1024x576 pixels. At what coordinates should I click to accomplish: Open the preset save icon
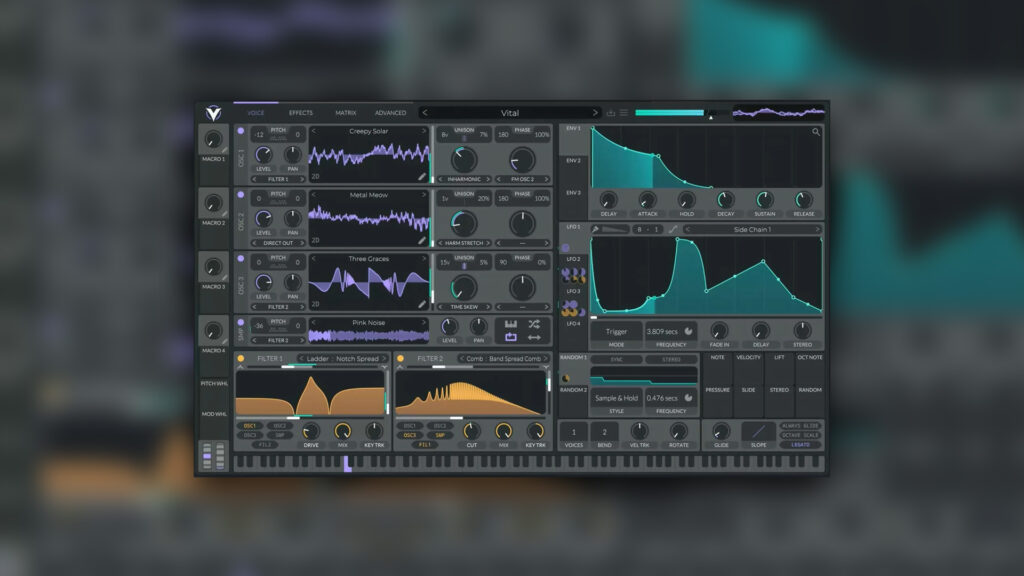[x=611, y=113]
